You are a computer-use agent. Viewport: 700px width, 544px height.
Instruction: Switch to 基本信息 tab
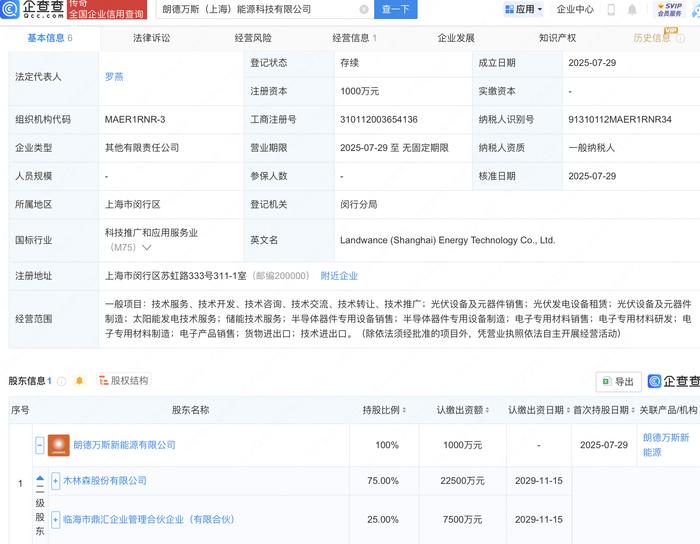click(50, 38)
